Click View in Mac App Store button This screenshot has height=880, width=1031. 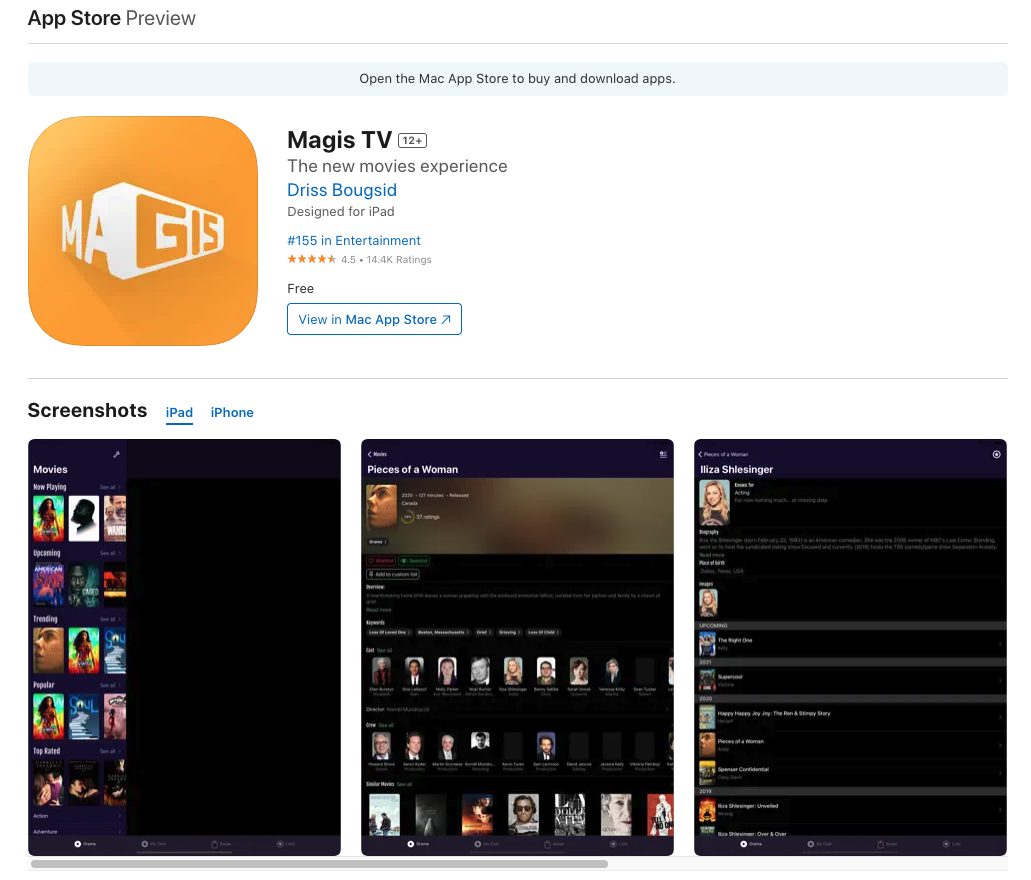pos(374,319)
